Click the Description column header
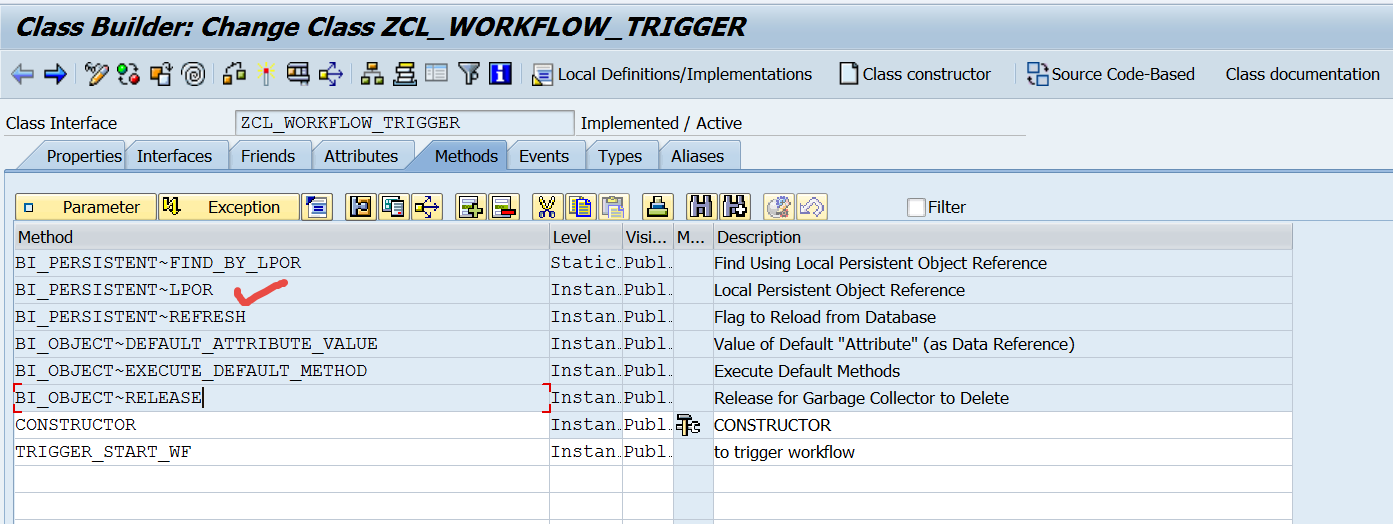Screen dimensions: 1393x524 1003,237
